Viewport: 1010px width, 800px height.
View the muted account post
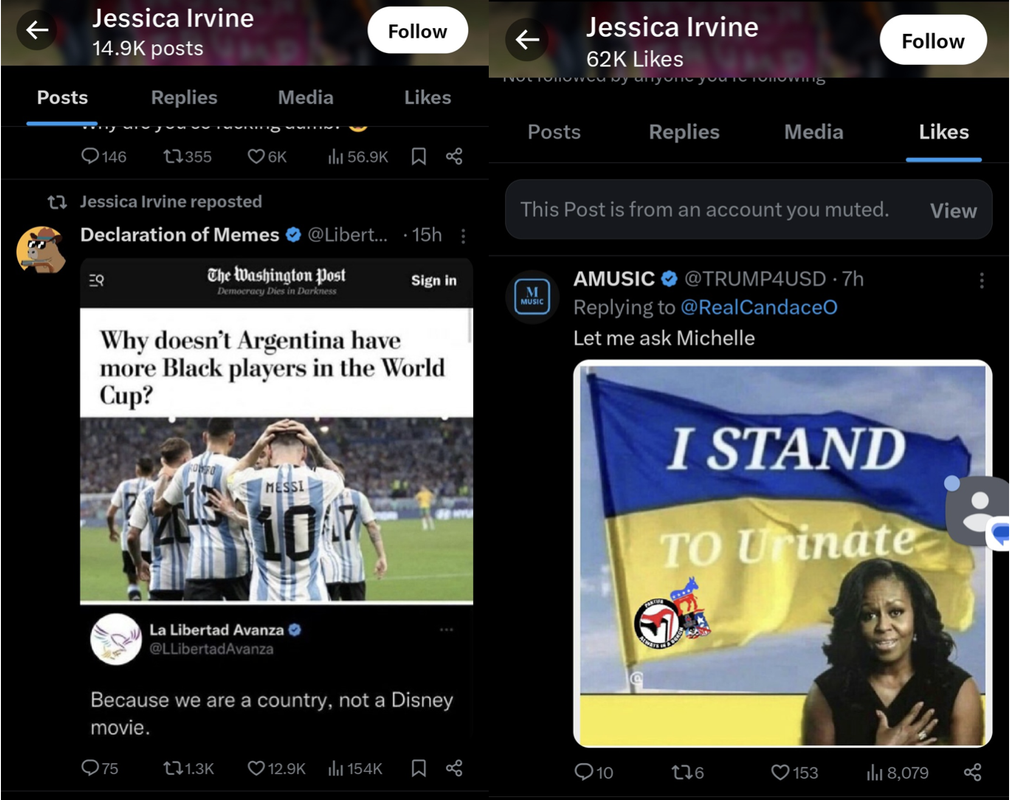[x=953, y=210]
